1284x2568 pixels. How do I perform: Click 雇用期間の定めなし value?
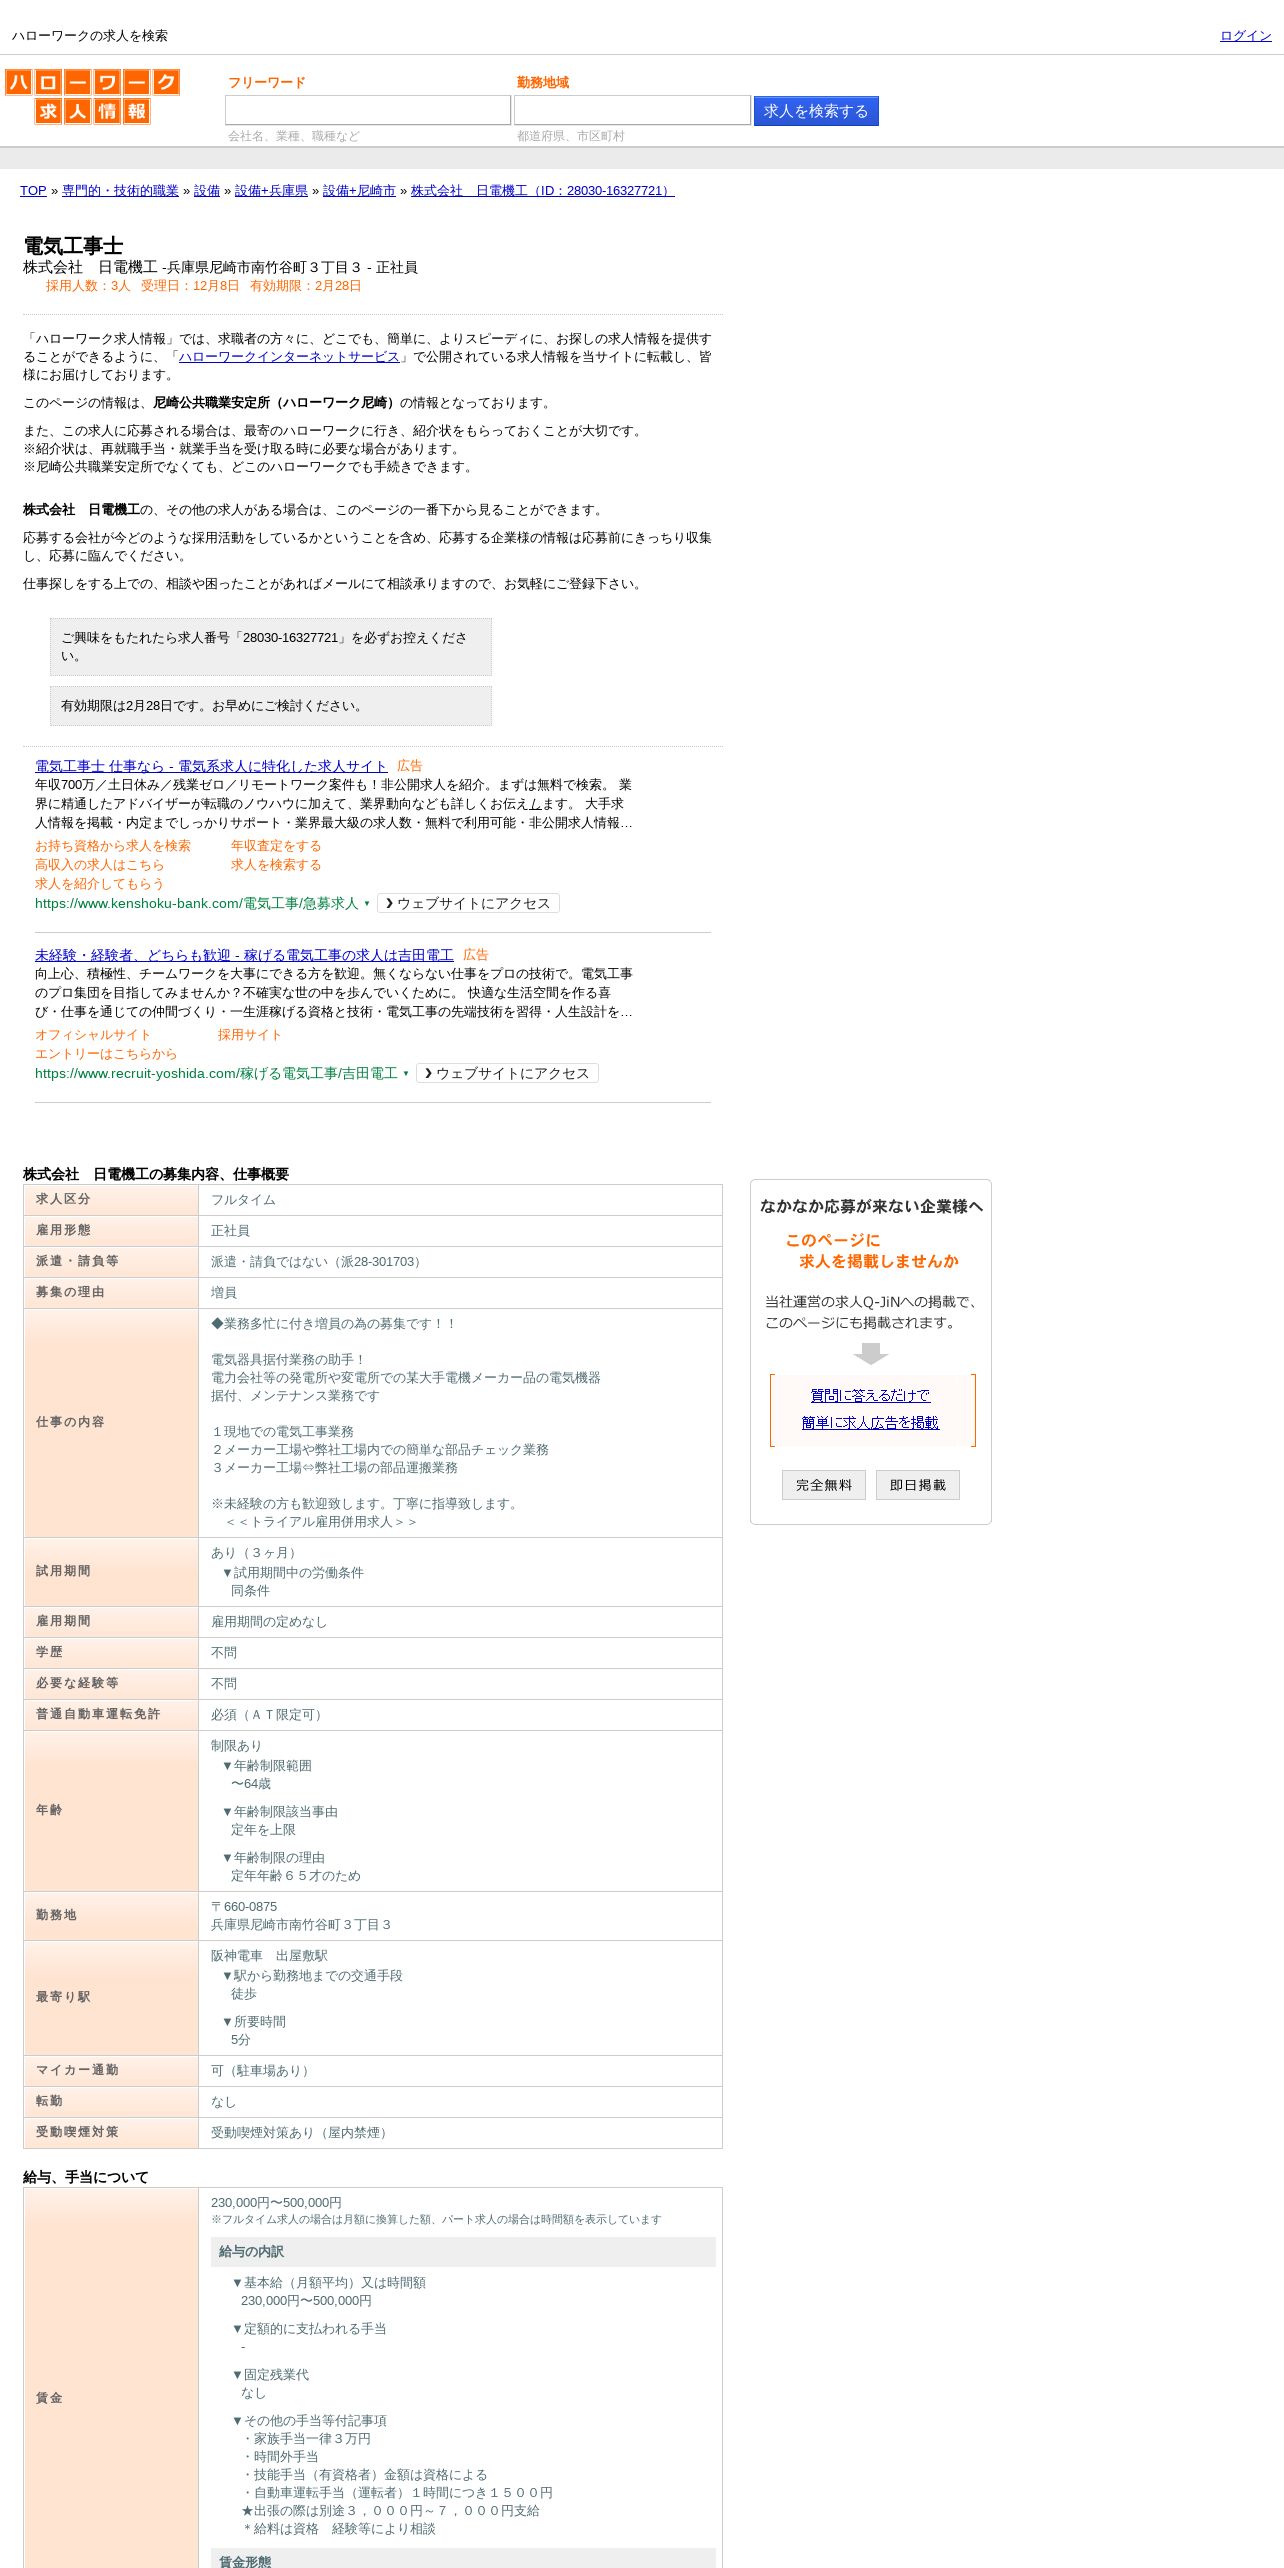(x=269, y=1622)
